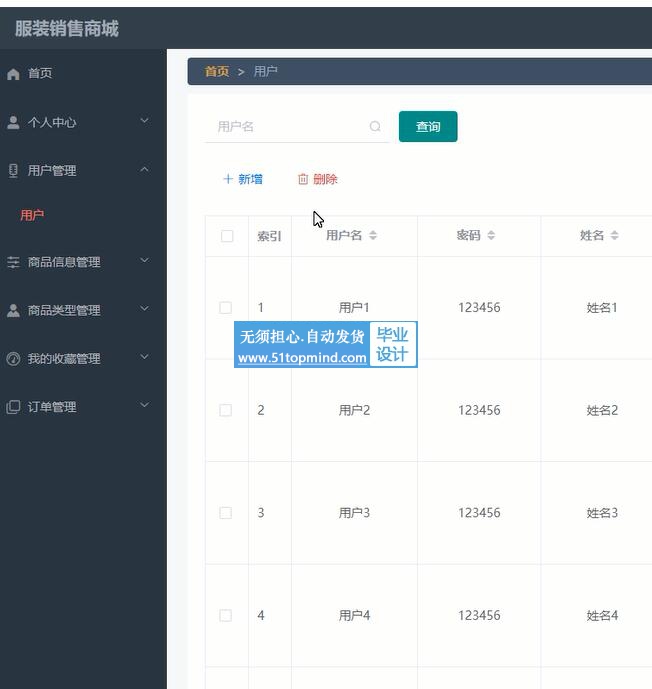The height and width of the screenshot is (689, 652).
Task: Open the 订单管理 menu label
Action: 52,407
